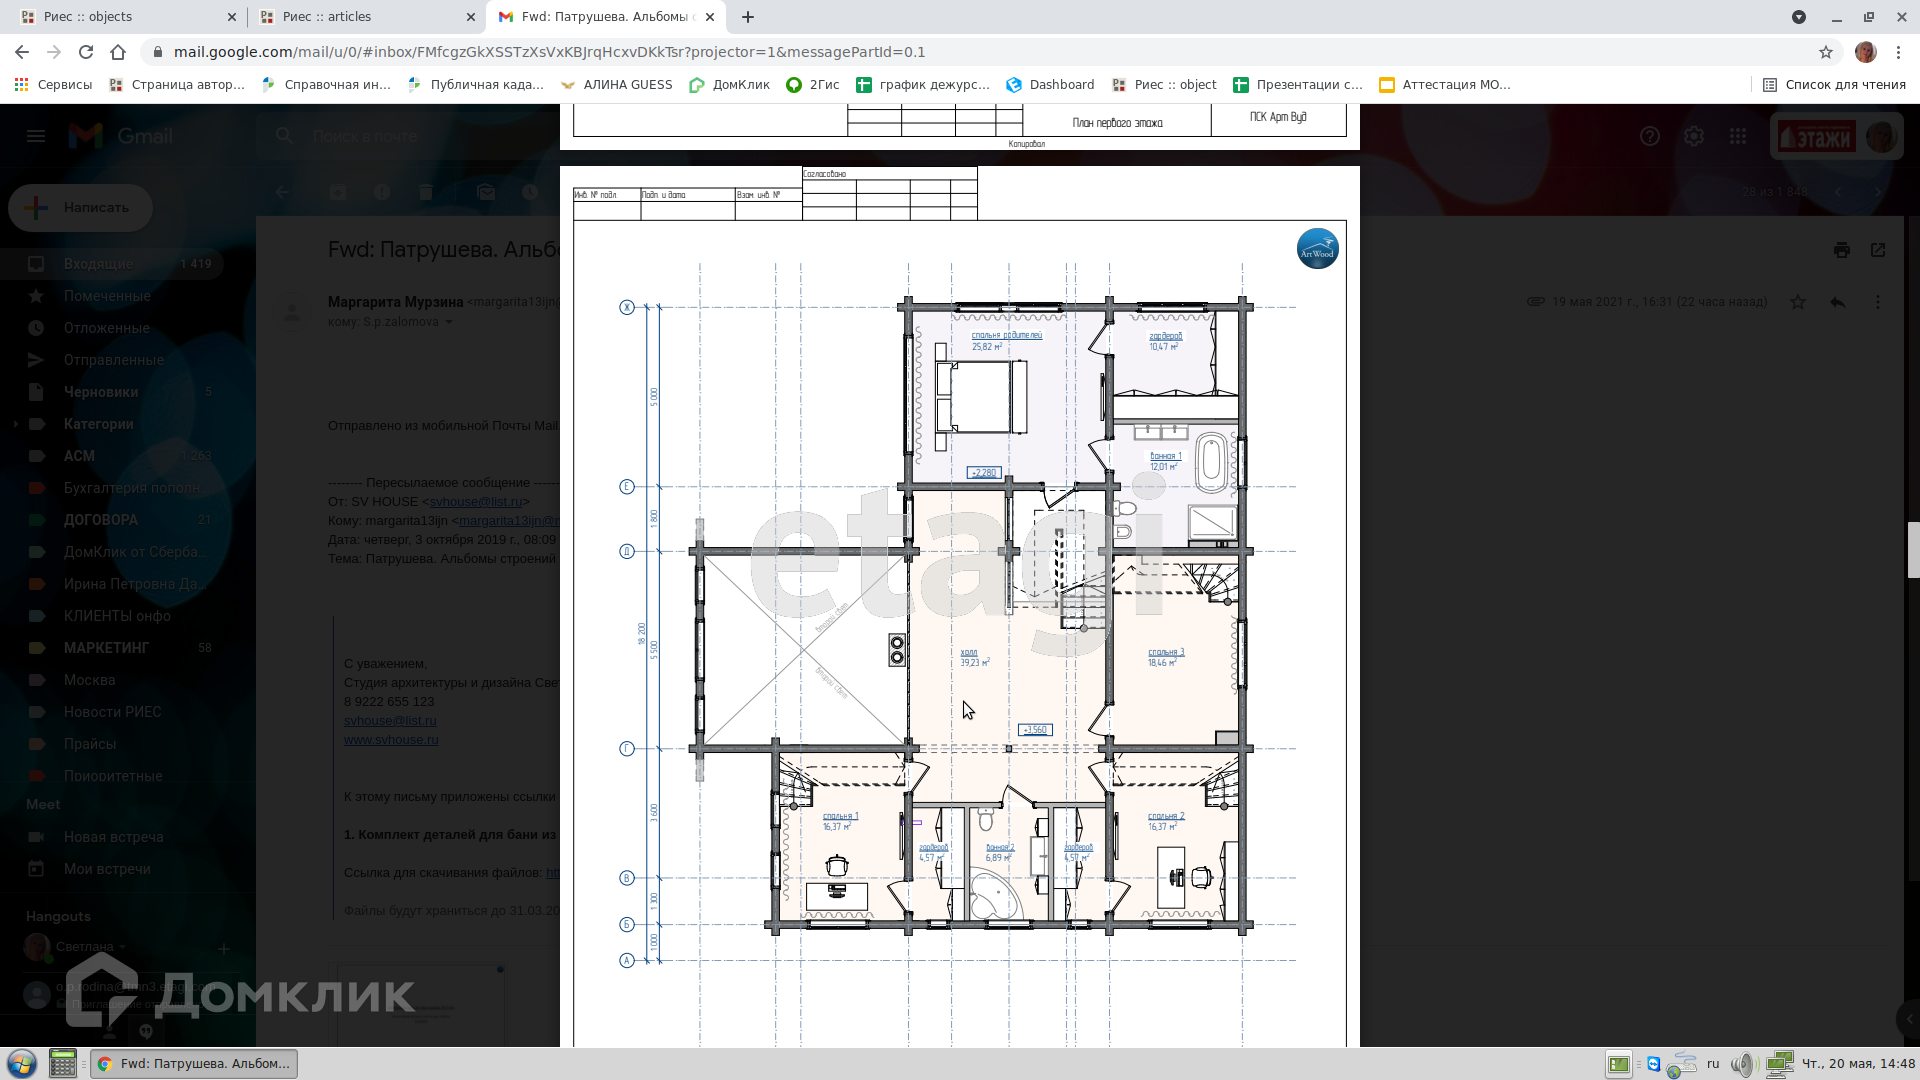Expand recipient details next to 'кому: S.p.zalomova'
Image resolution: width=1920 pixels, height=1080 pixels.
449,322
